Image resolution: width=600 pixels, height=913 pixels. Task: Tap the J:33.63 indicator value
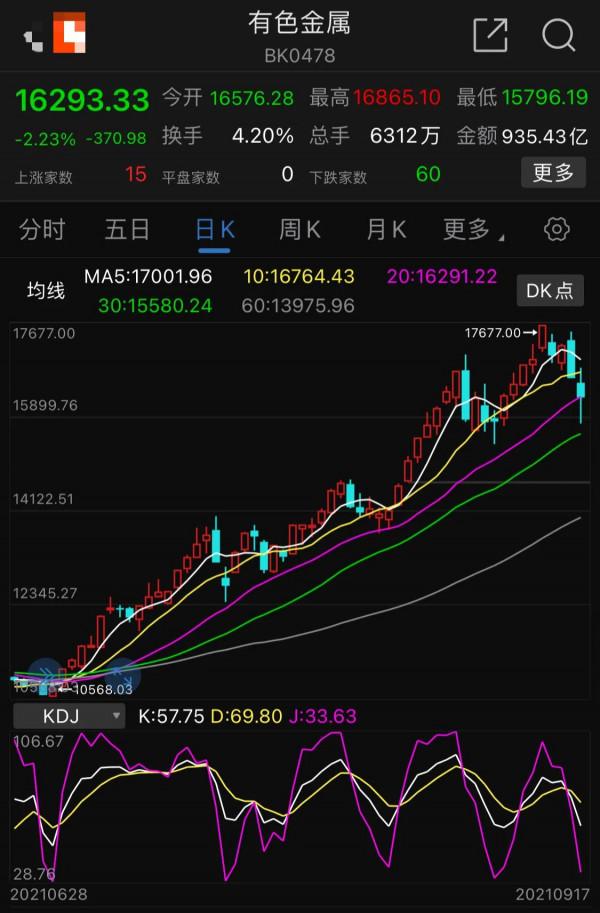323,716
